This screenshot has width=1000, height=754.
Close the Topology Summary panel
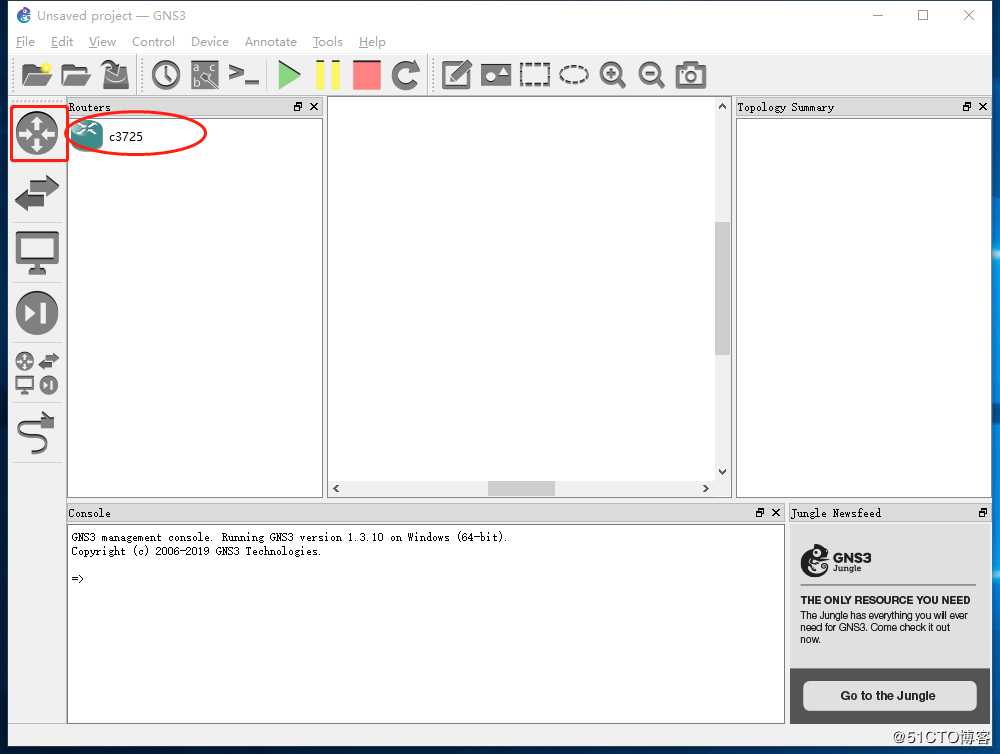(983, 107)
